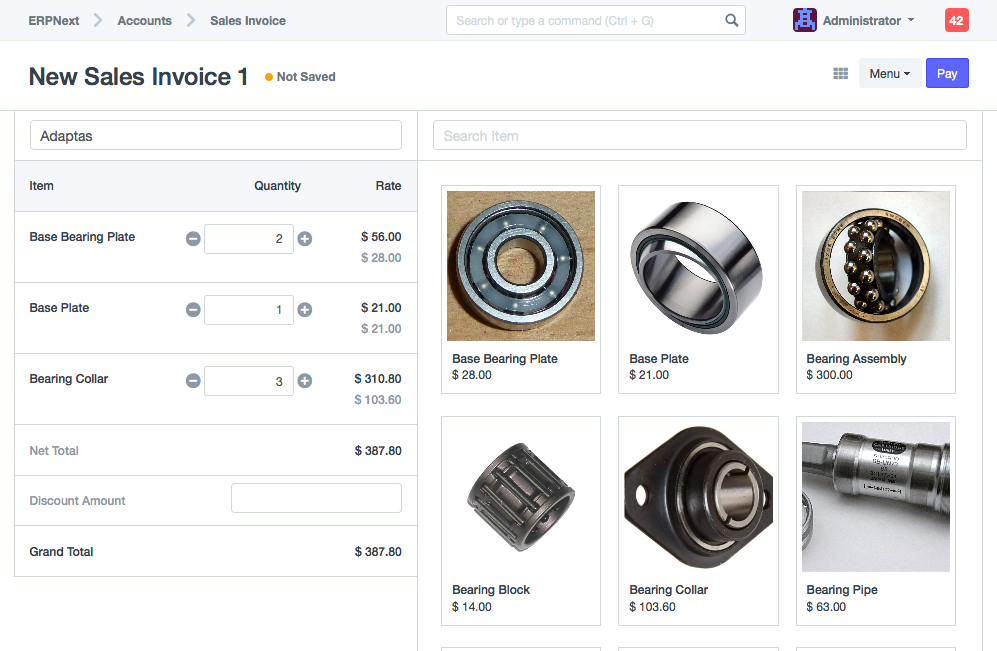Open the Administrator user dropdown

pyautogui.click(x=855, y=20)
